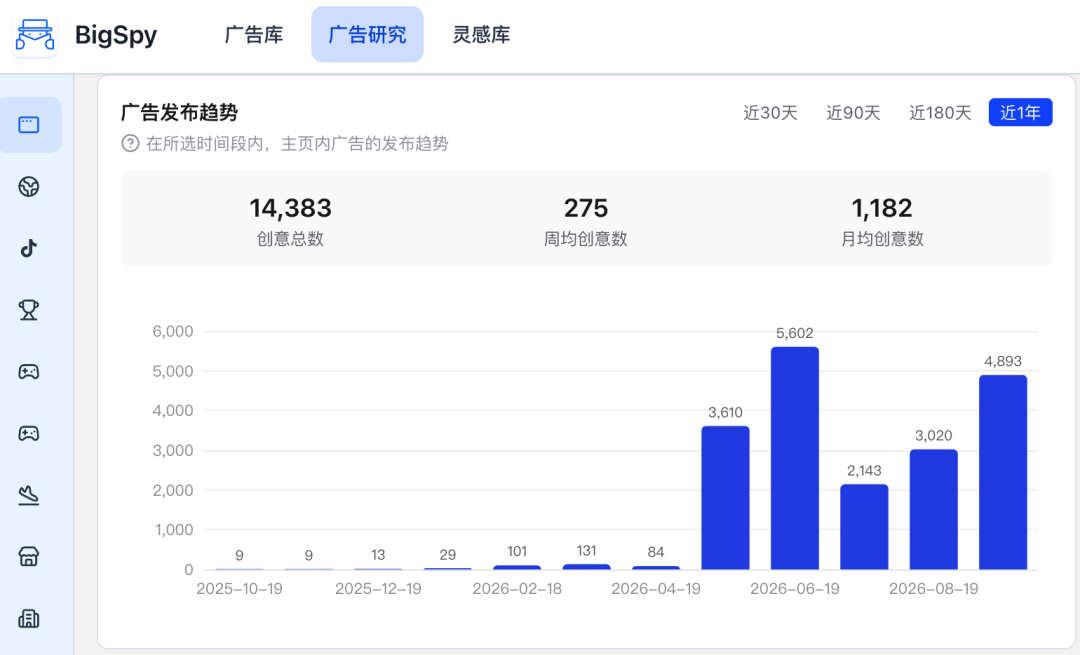Select the 月均创意数 label
The image size is (1080, 655).
882,239
